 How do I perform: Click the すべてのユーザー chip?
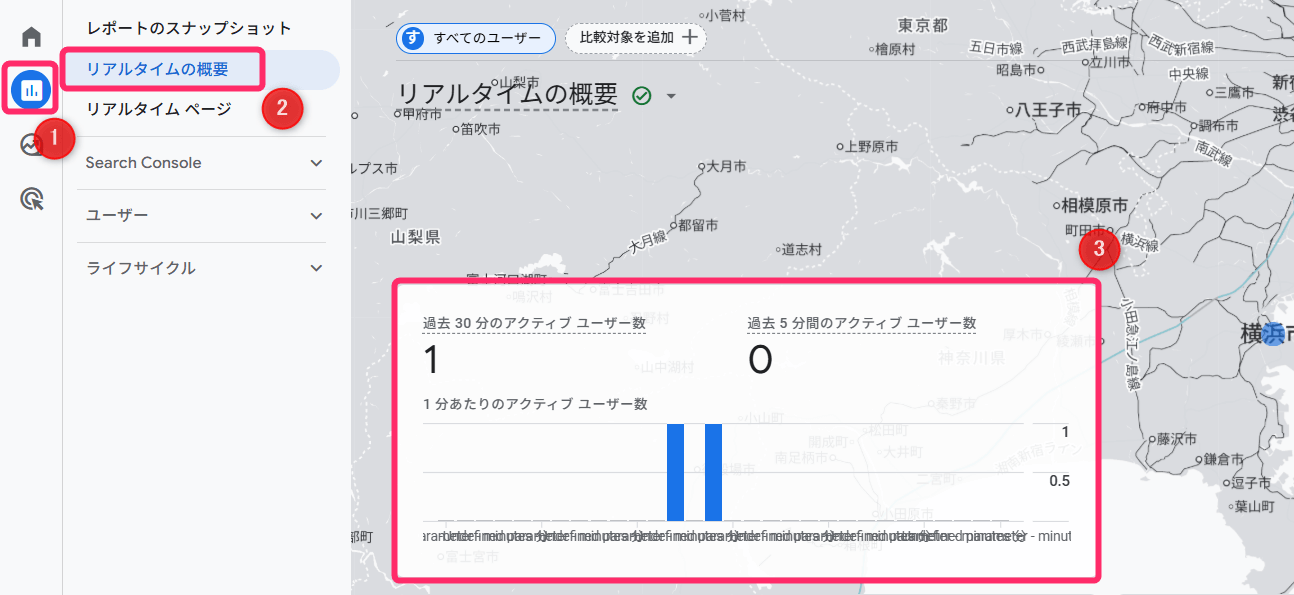point(476,38)
